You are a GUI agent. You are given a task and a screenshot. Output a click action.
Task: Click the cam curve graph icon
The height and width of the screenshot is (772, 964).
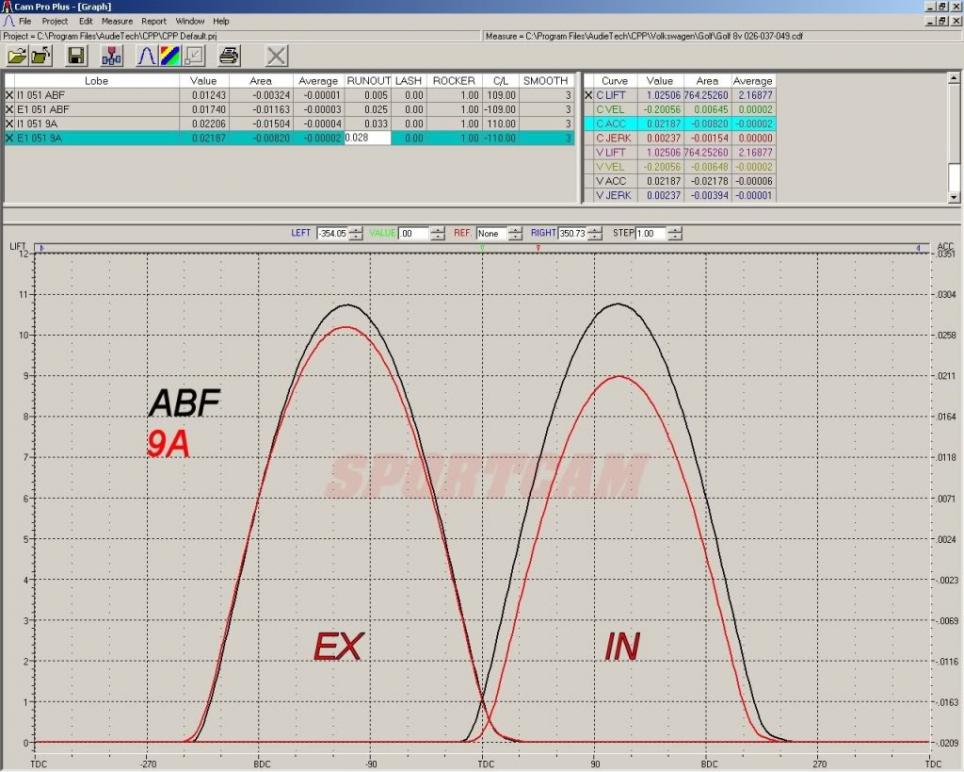146,56
